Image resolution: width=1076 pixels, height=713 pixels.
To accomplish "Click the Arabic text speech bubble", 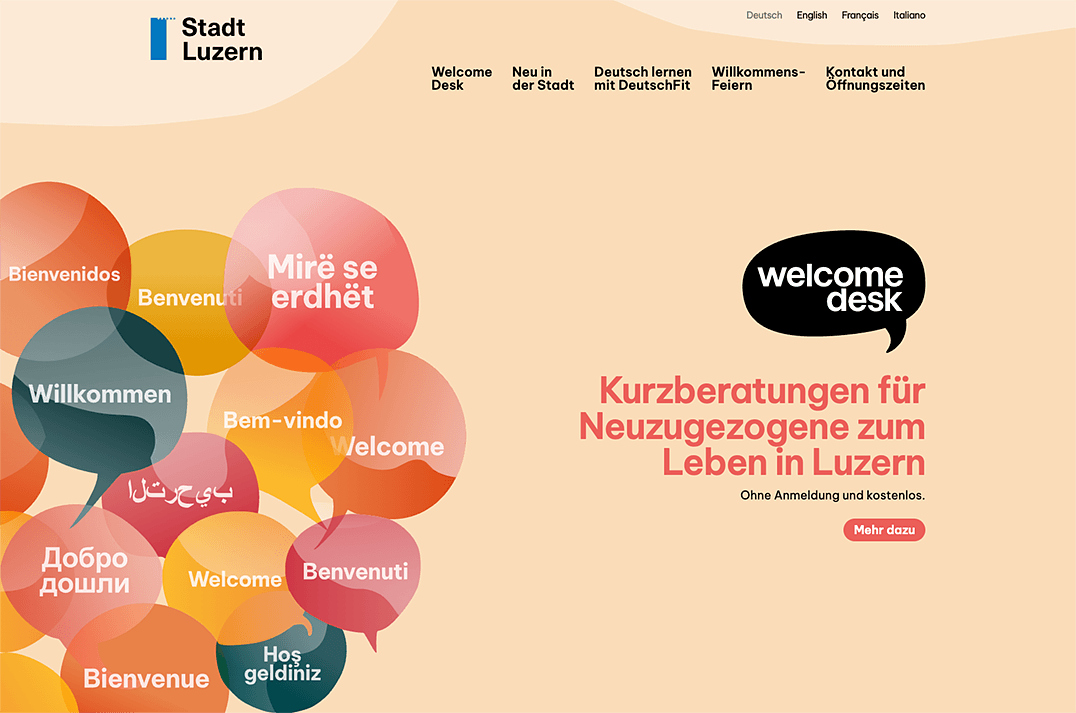I will tap(180, 492).
